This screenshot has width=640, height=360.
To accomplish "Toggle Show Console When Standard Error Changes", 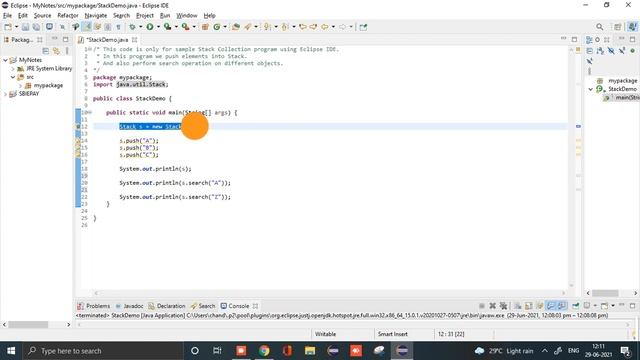I will [x=562, y=306].
